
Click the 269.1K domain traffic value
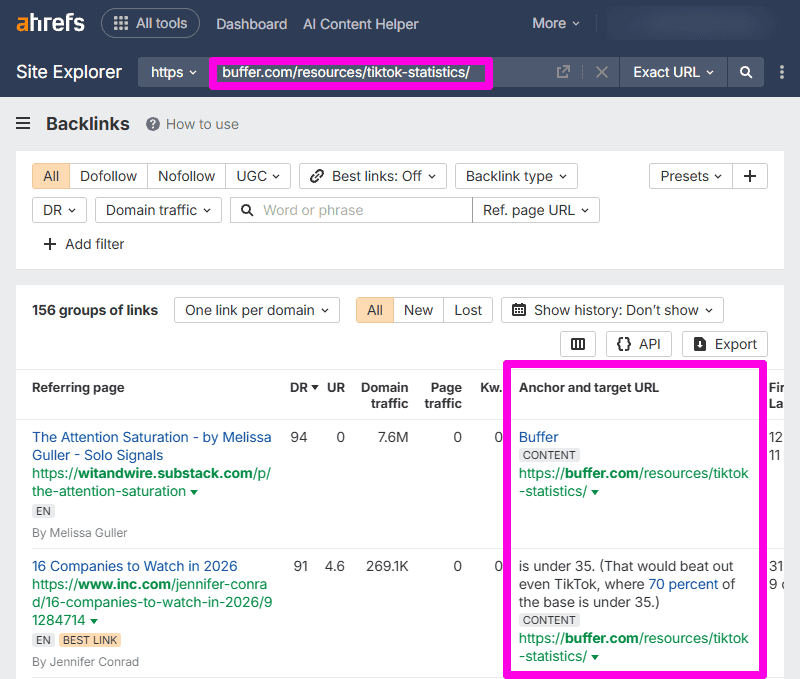pos(387,566)
